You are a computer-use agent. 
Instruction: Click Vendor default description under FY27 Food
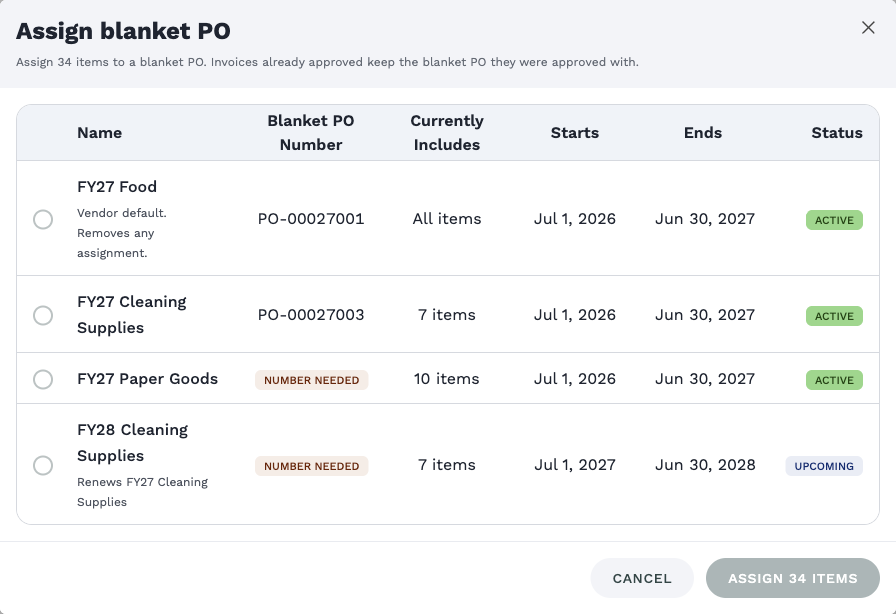pyautogui.click(x=122, y=233)
